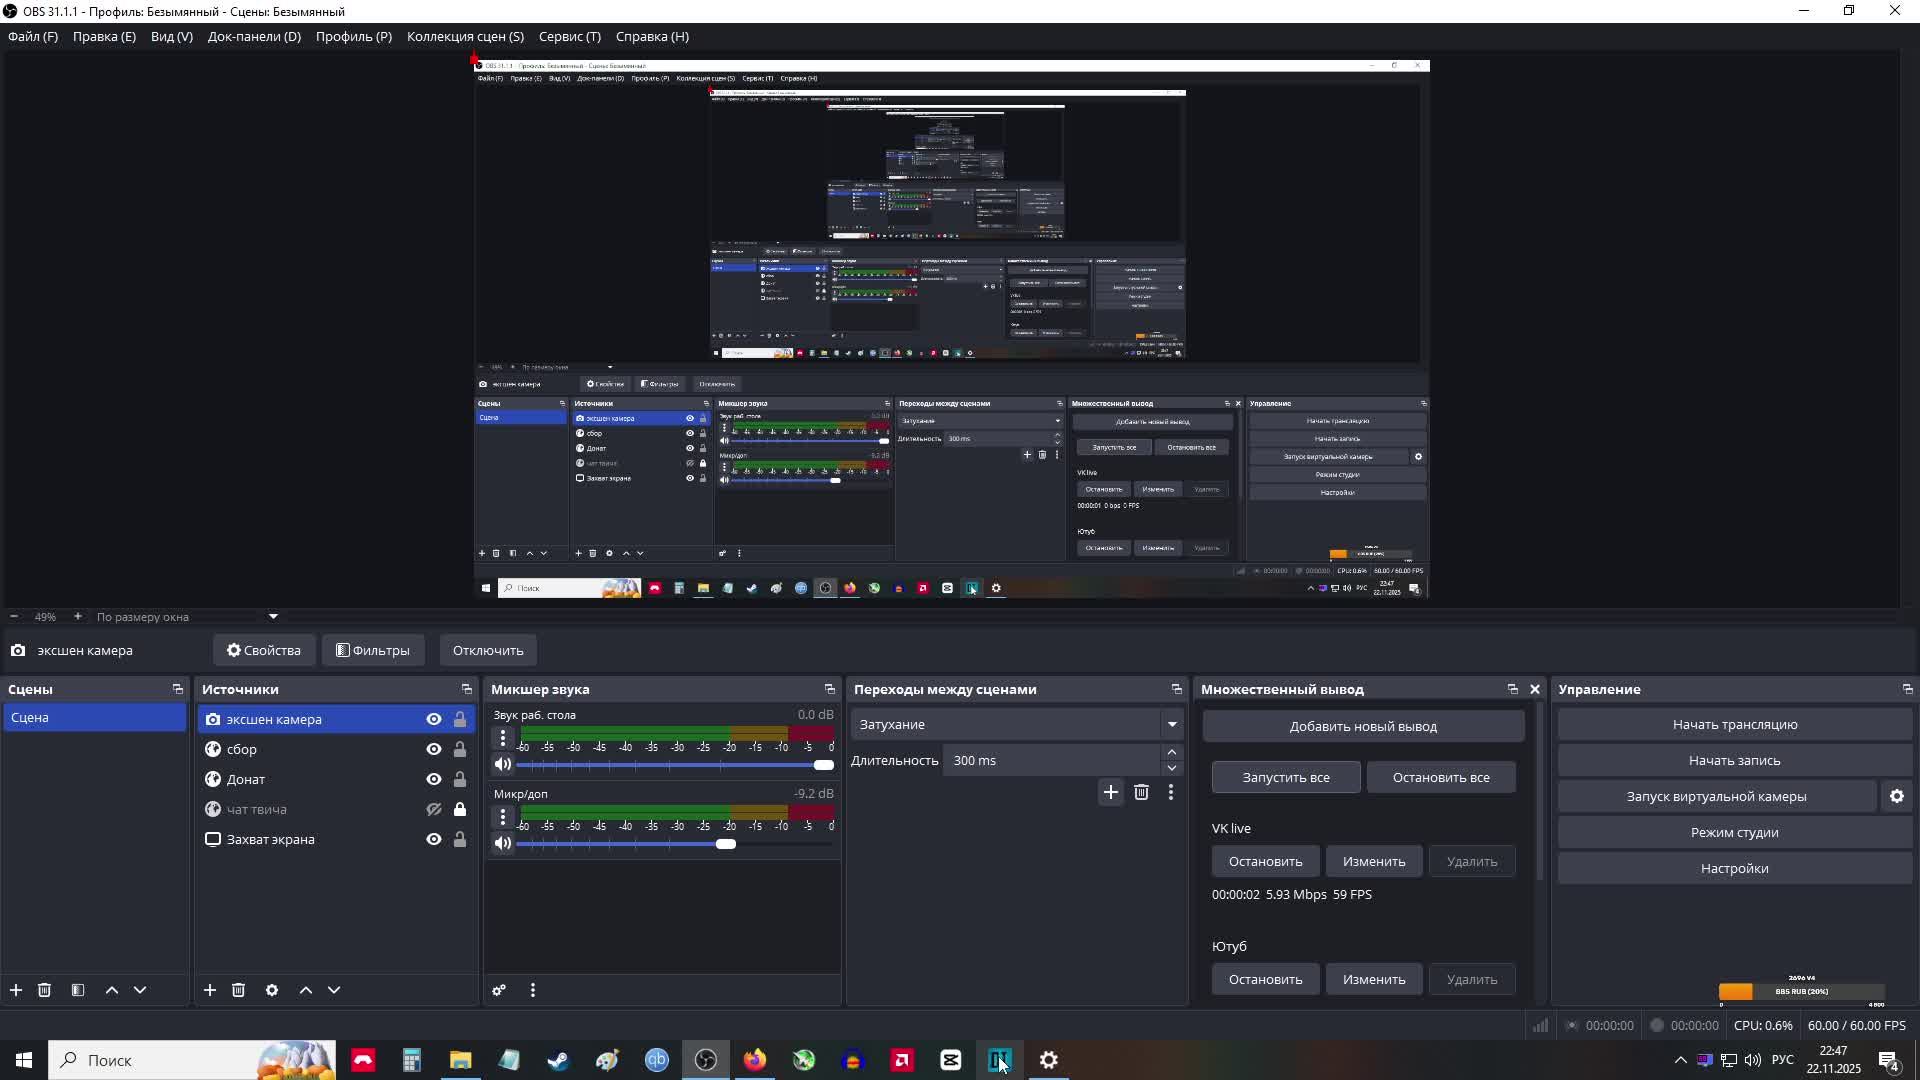
Task: Open the Док-панели (D) menu
Action: click(x=254, y=36)
